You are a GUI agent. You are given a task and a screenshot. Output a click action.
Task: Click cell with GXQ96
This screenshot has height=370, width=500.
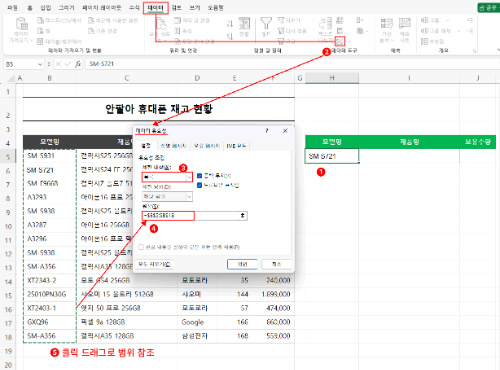(x=50, y=322)
